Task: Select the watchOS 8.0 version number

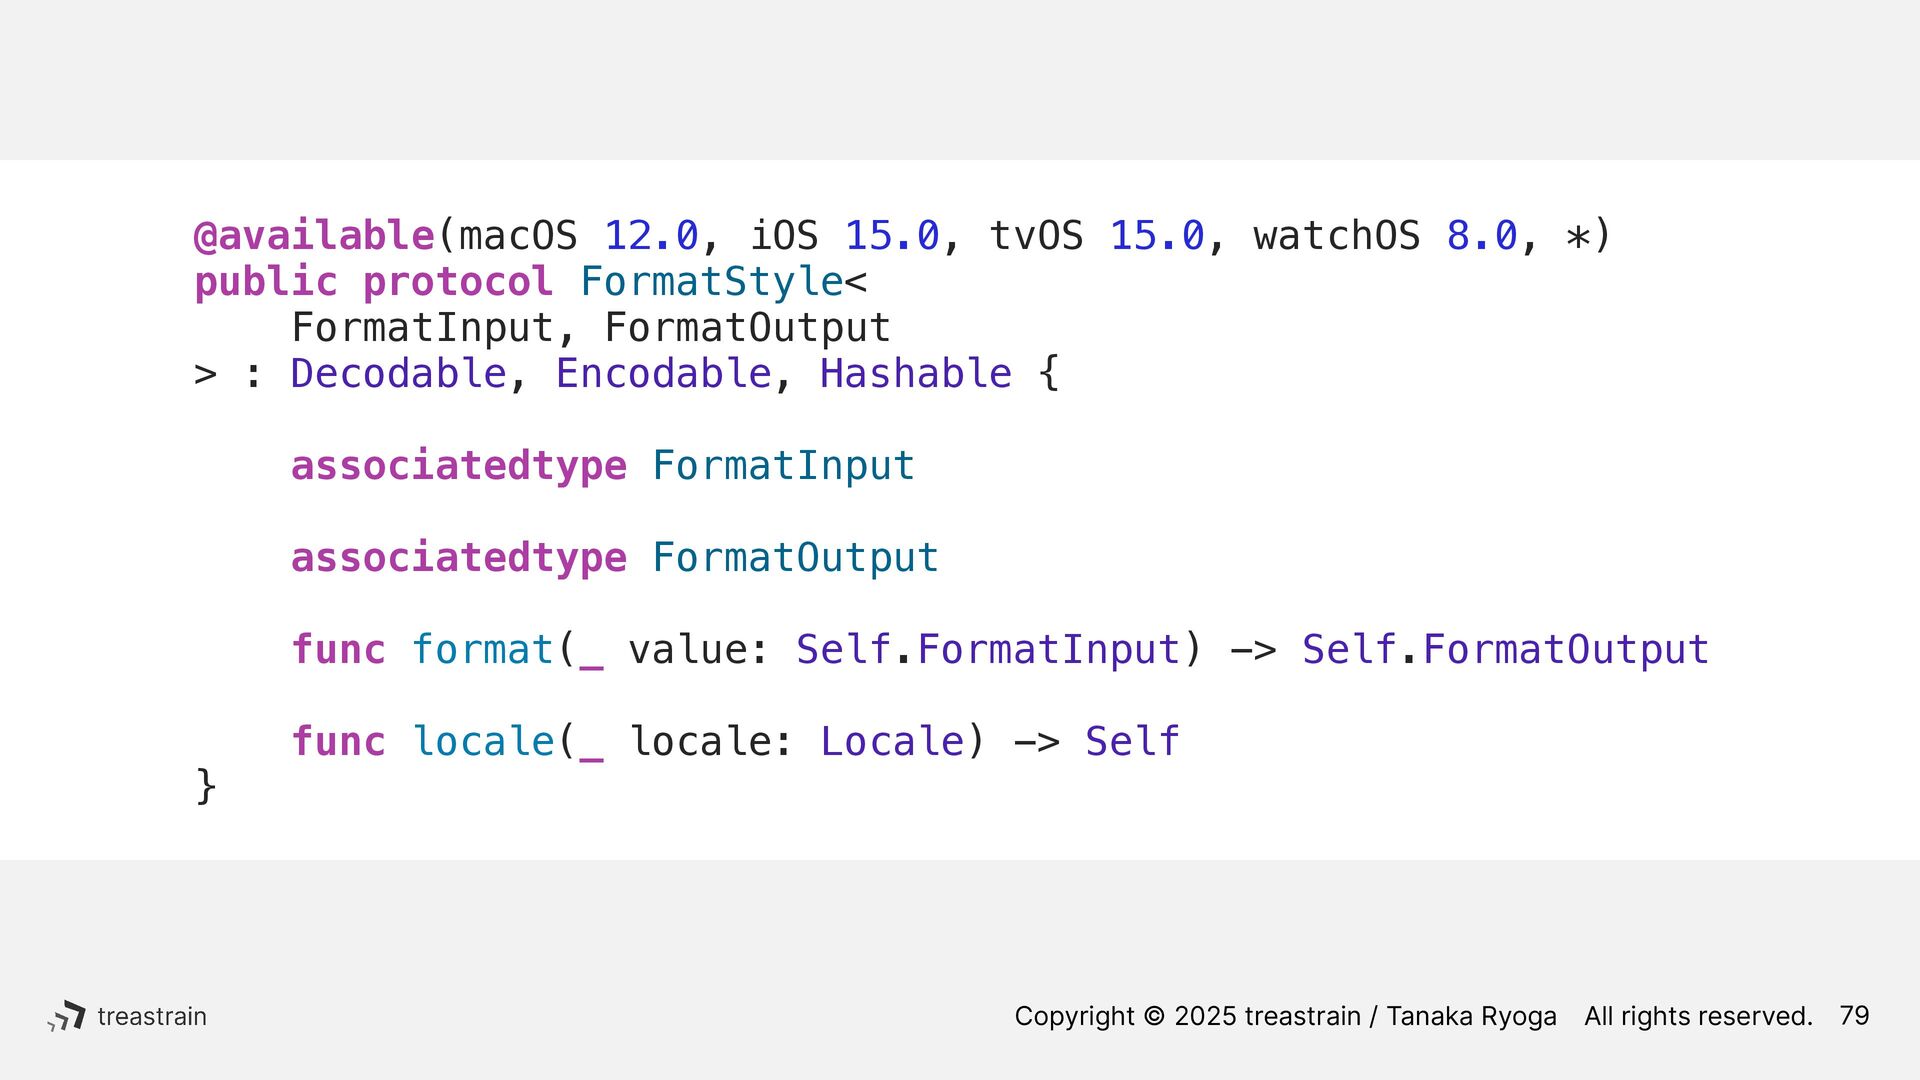Action: (1482, 236)
